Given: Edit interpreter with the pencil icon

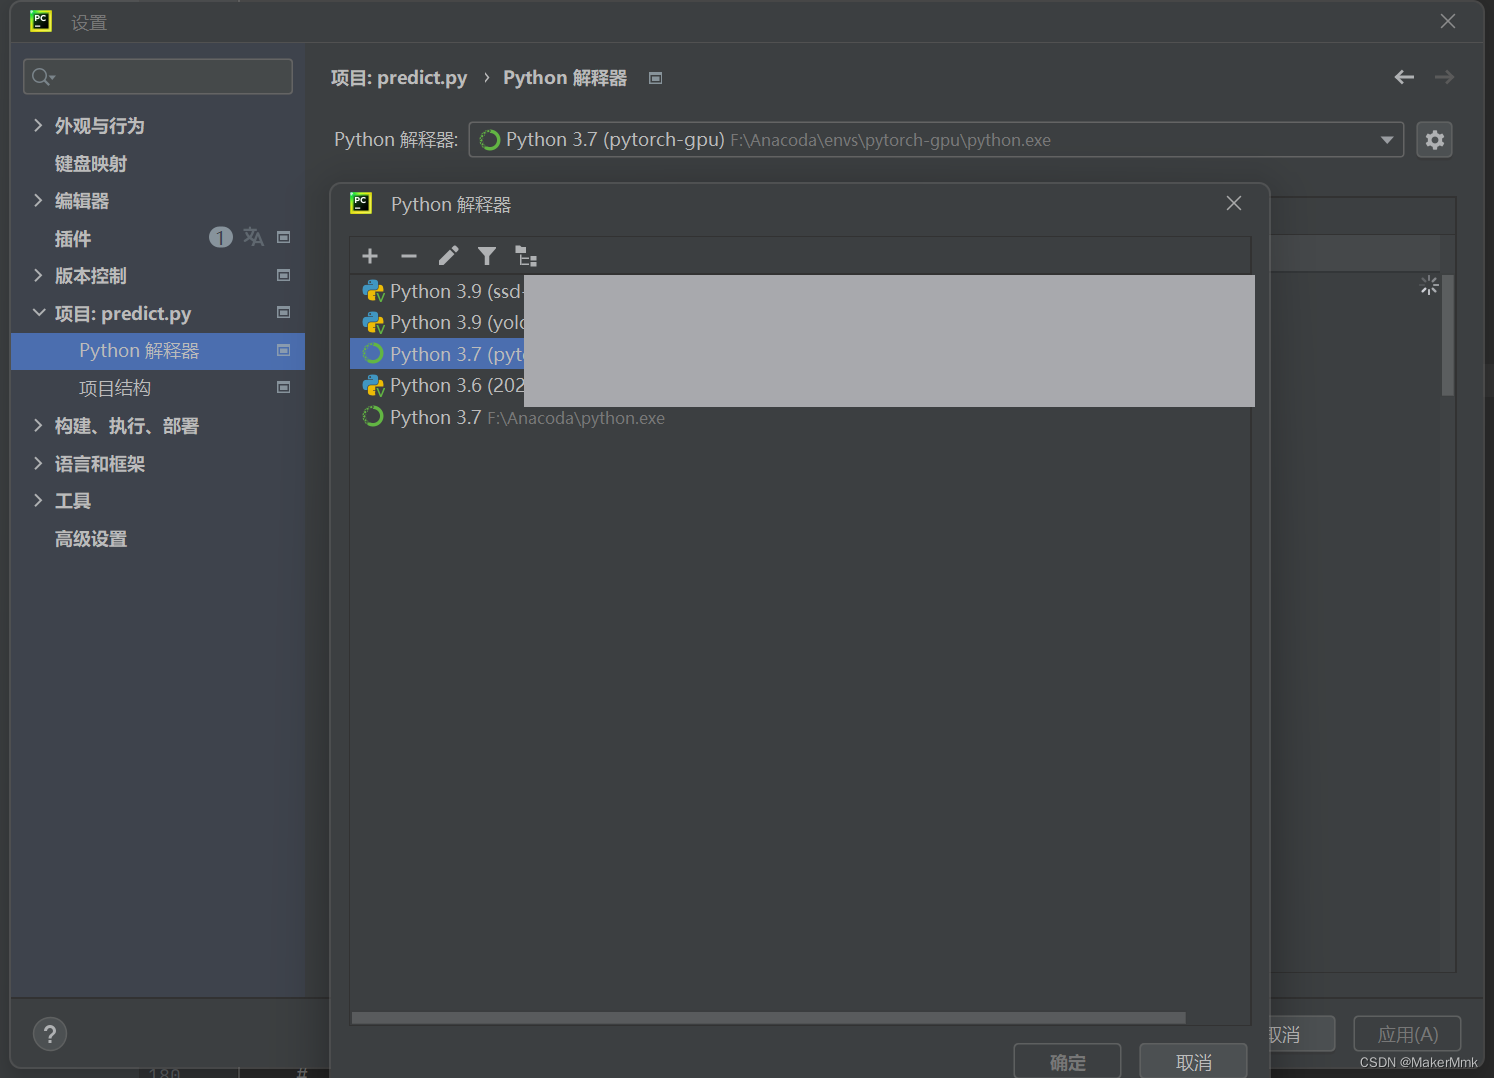Looking at the screenshot, I should tap(448, 257).
